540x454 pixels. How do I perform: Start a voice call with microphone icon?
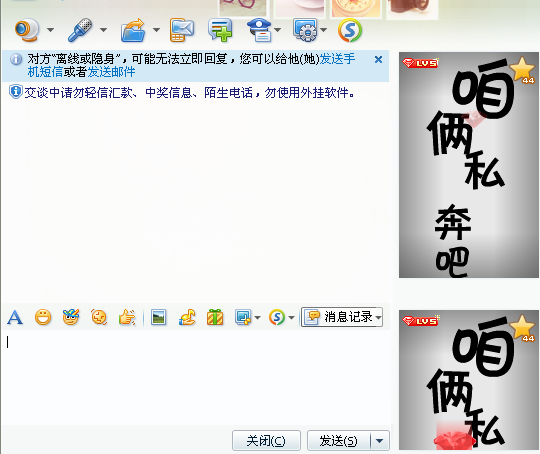coord(80,30)
